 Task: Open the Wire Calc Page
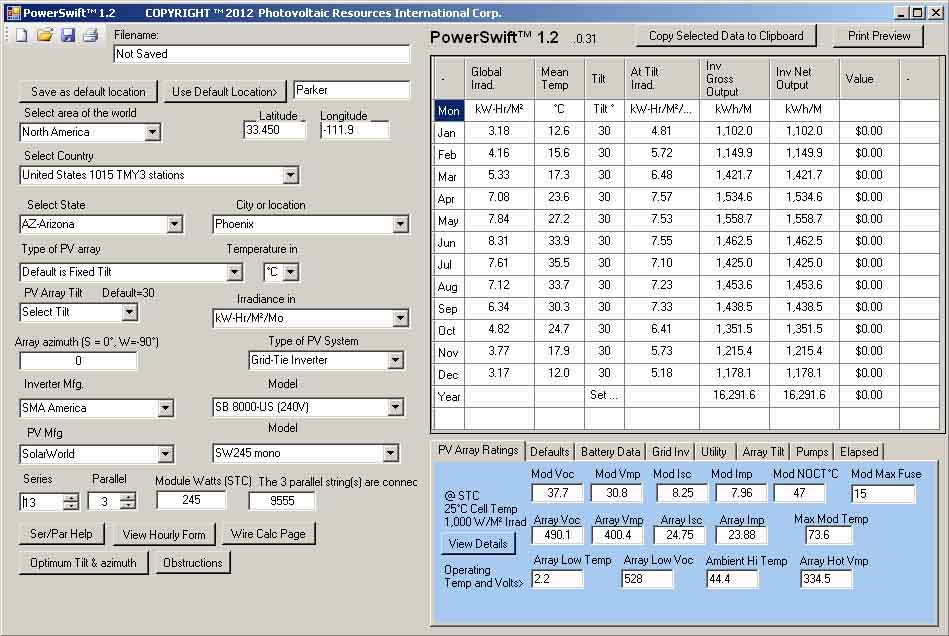click(268, 534)
